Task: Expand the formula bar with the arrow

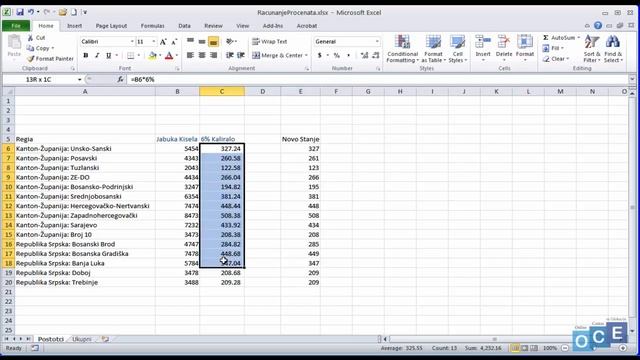Action: [632, 79]
